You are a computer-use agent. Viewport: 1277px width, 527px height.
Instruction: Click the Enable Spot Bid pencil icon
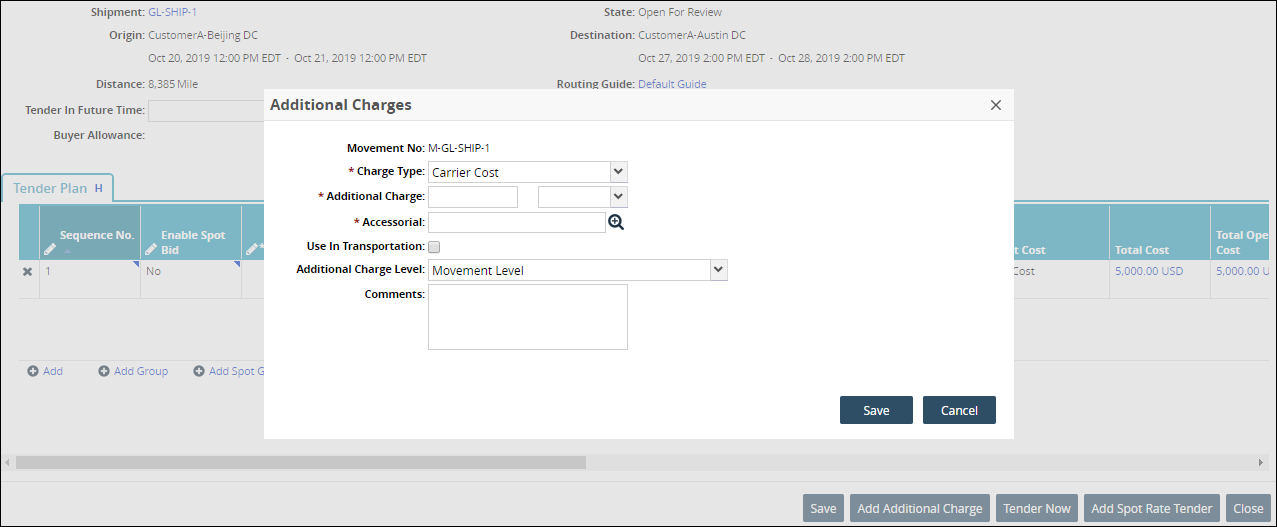pos(151,249)
